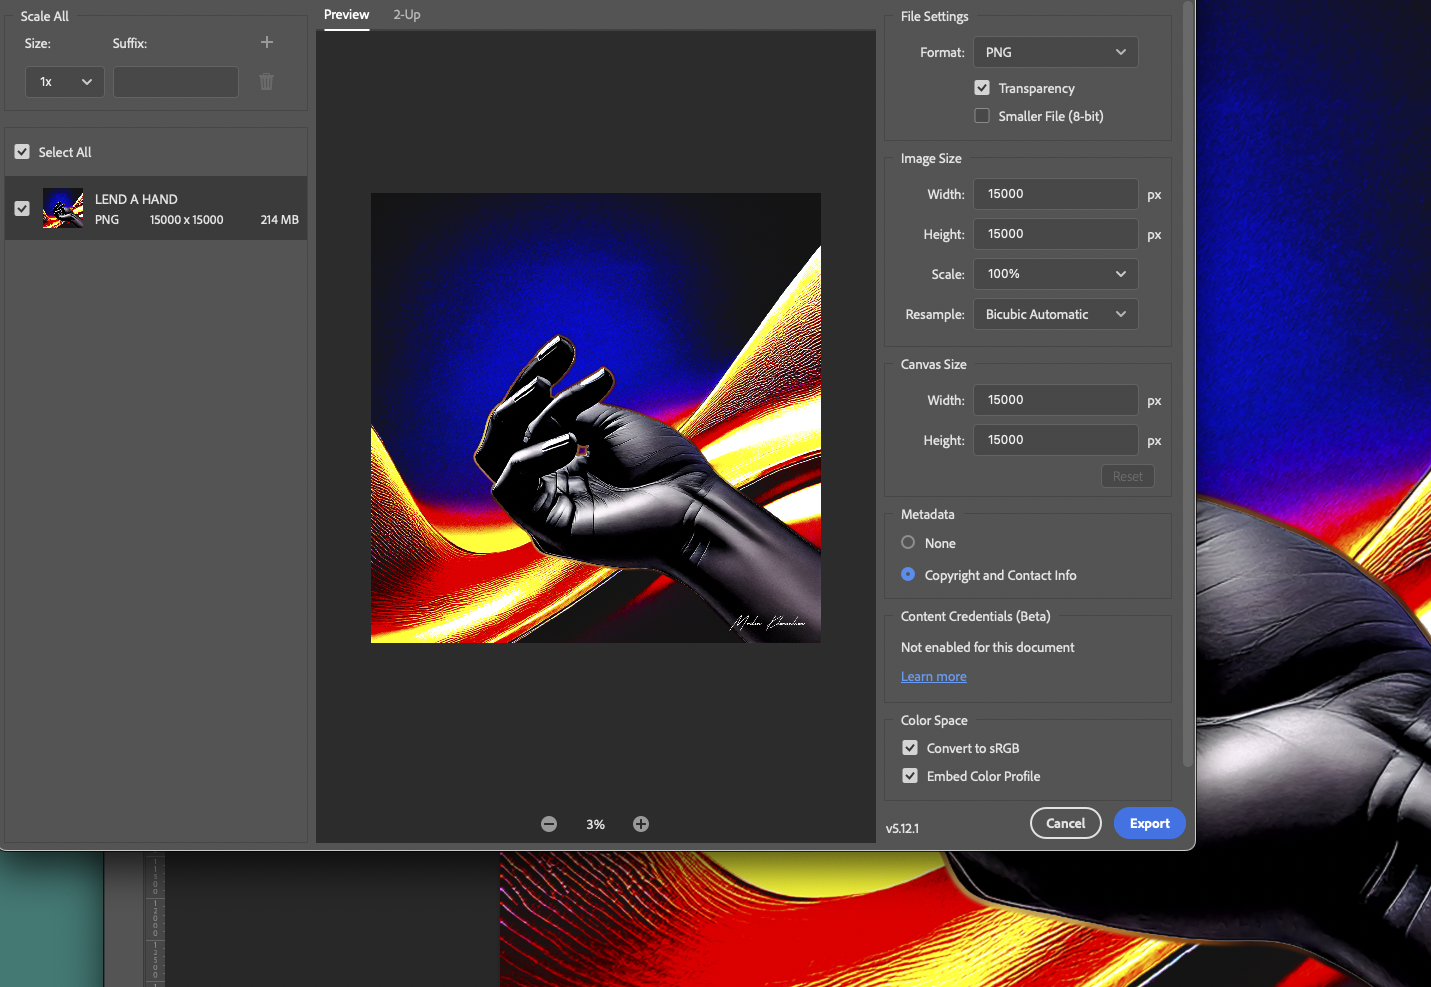1431x987 pixels.
Task: Select the None metadata radio button
Action: click(x=908, y=543)
